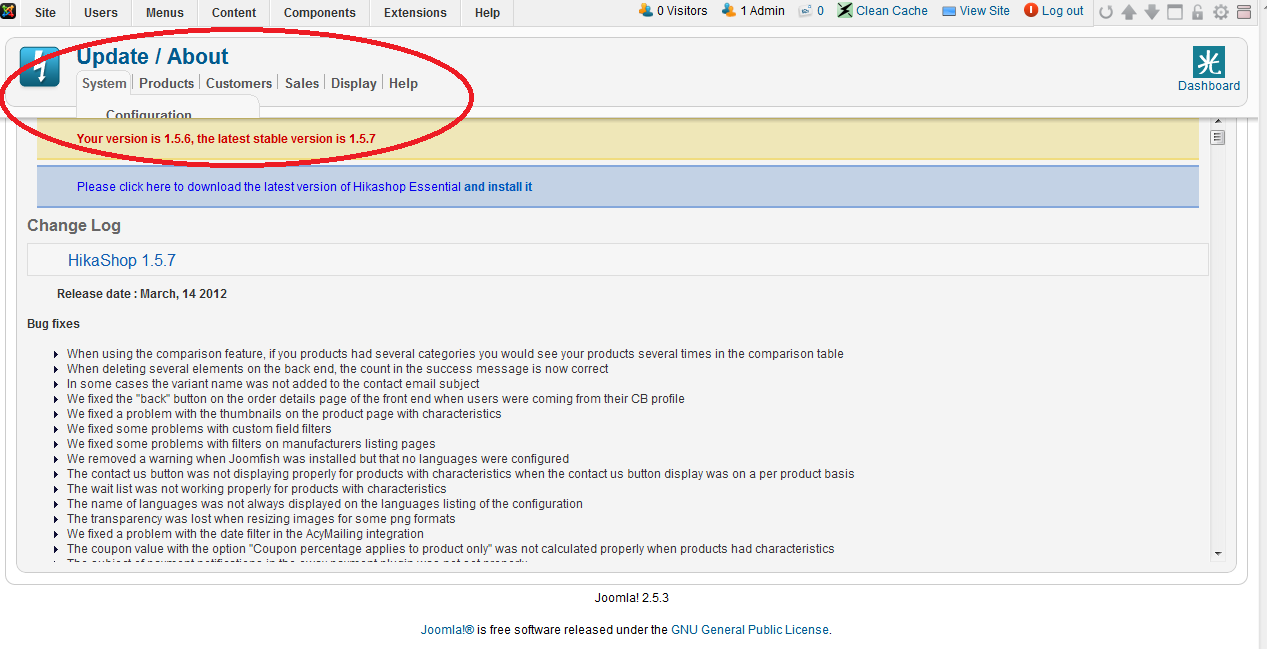Image resolution: width=1267 pixels, height=649 pixels.
Task: Click 'Release date : March, 14 2012' text
Action: (x=142, y=294)
